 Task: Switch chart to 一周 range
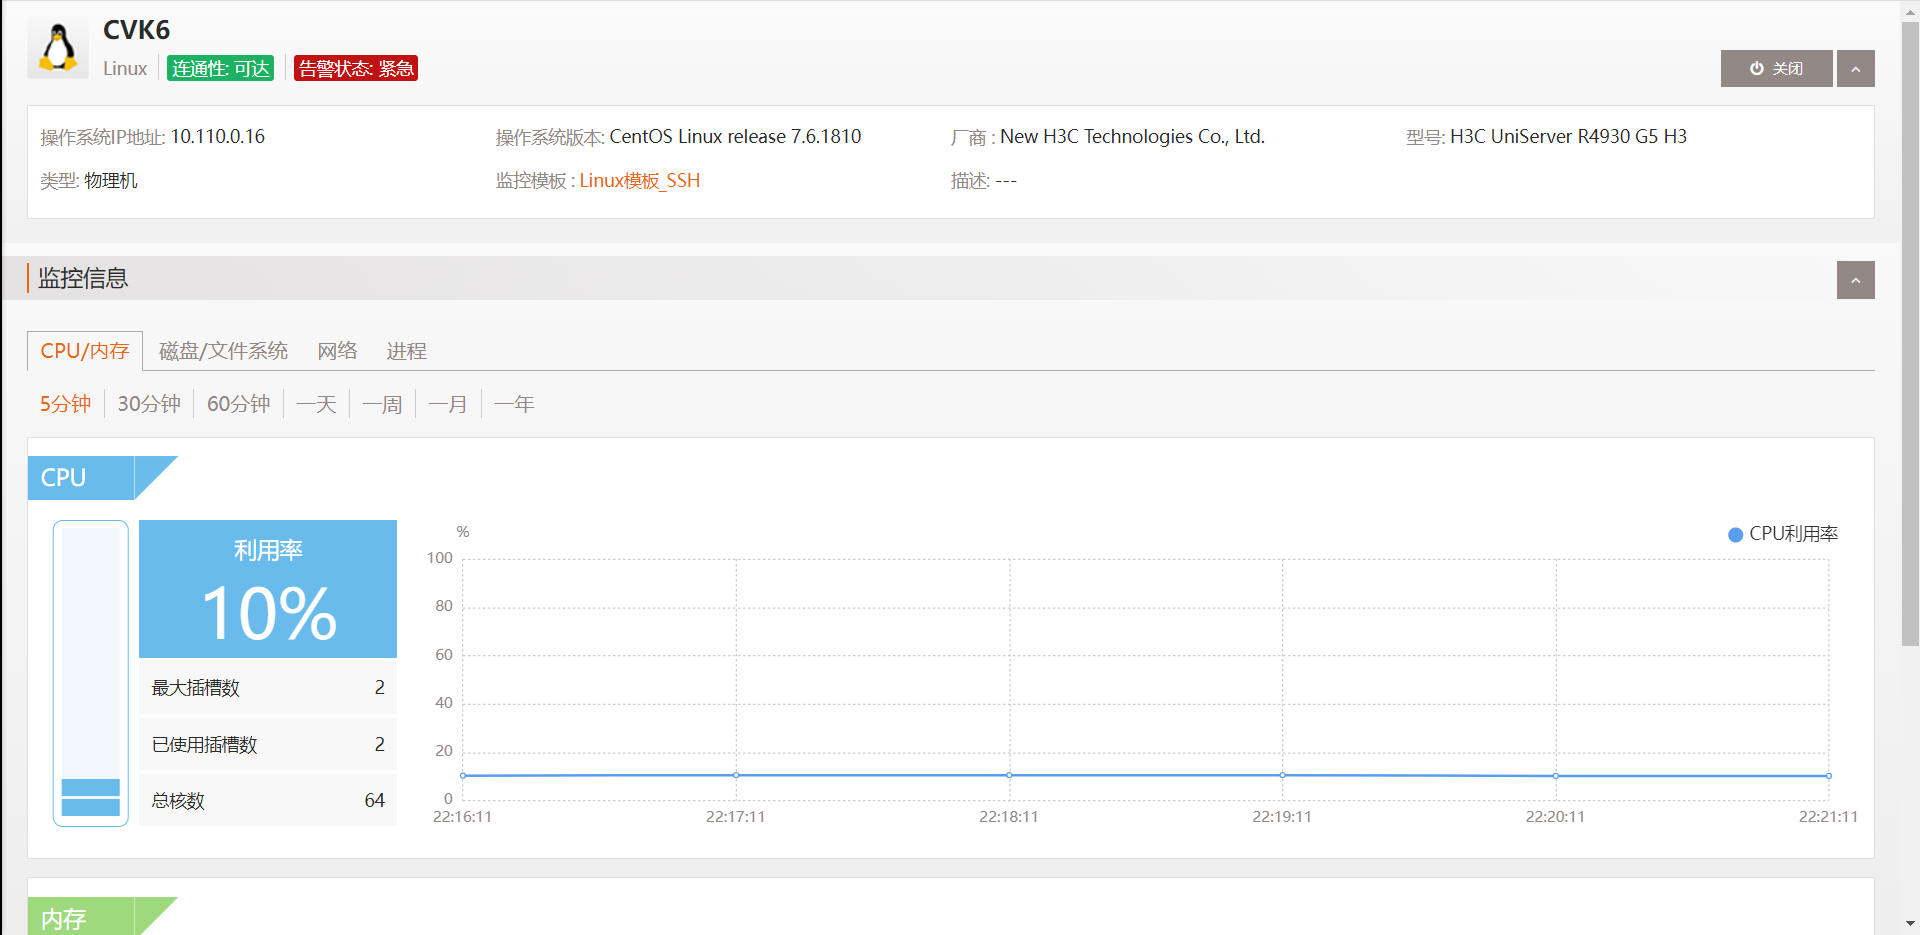[382, 404]
